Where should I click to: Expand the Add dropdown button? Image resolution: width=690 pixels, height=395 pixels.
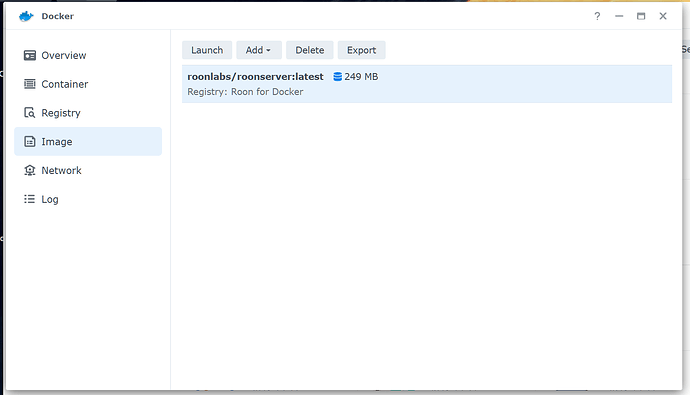(259, 50)
